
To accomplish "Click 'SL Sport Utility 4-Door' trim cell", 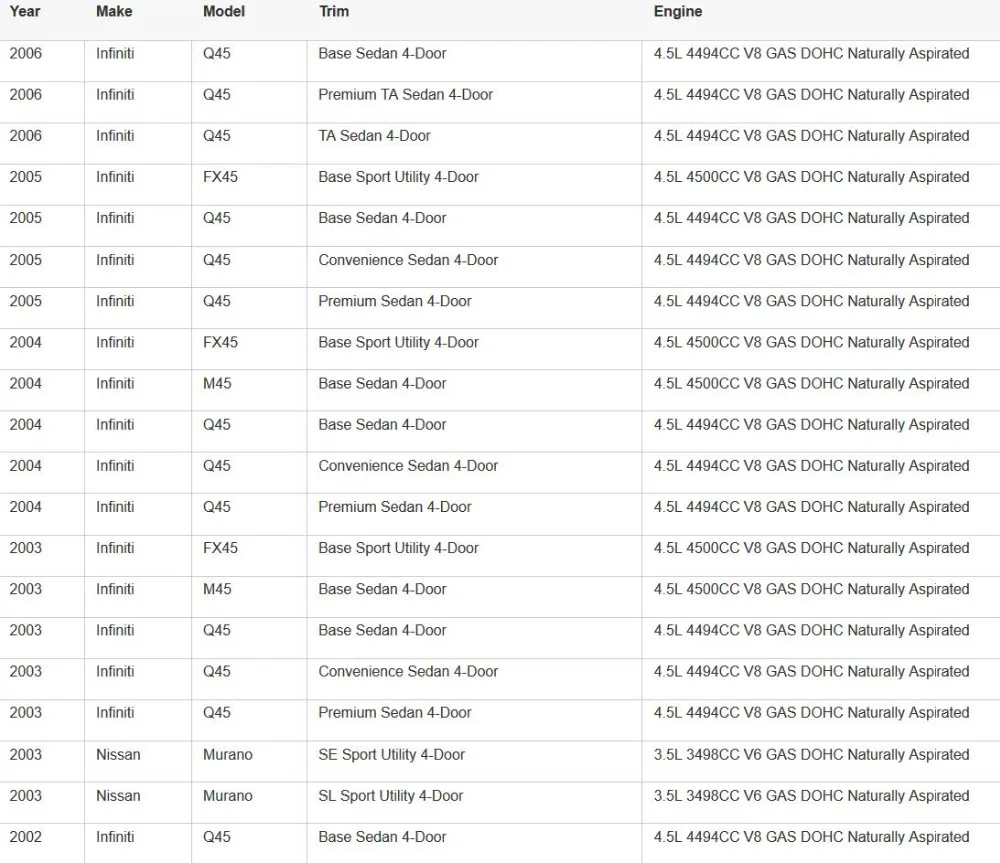I will (x=391, y=795).
